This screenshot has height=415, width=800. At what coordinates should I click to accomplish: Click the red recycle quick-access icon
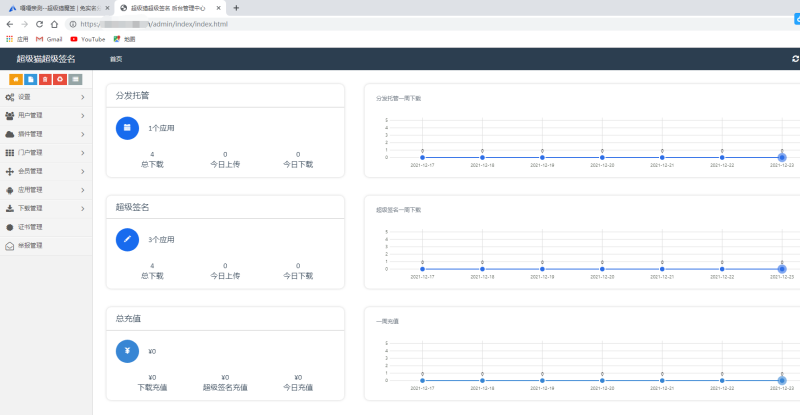coord(60,79)
